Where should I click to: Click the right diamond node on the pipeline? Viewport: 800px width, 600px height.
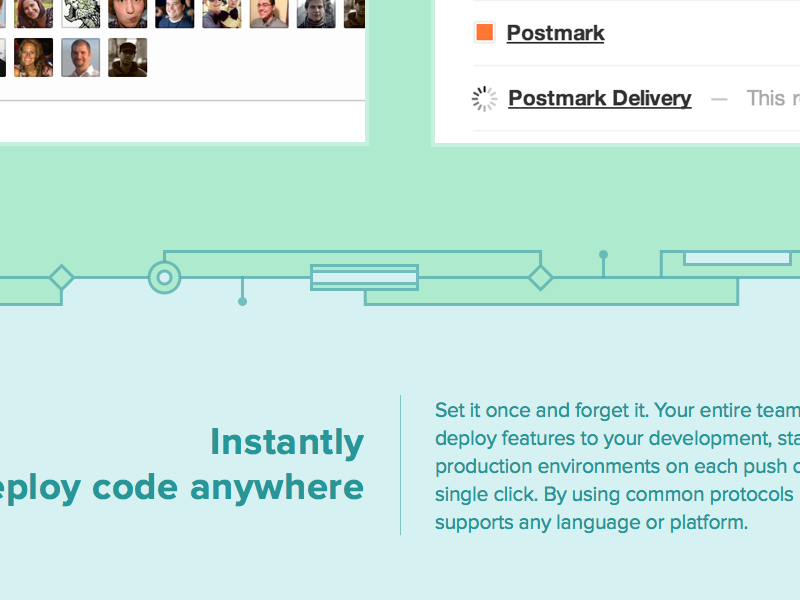tap(540, 277)
